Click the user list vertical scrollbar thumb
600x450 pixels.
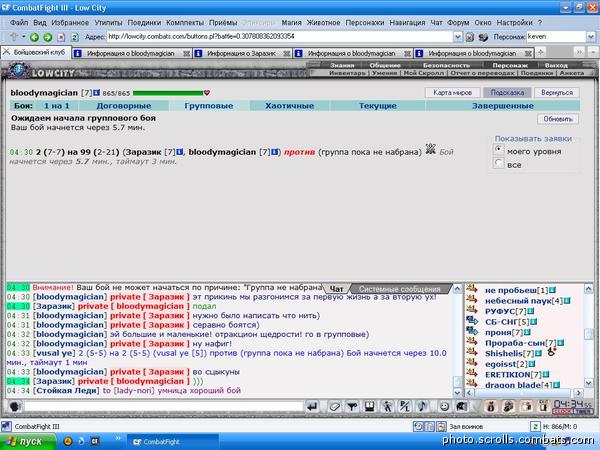point(589,334)
